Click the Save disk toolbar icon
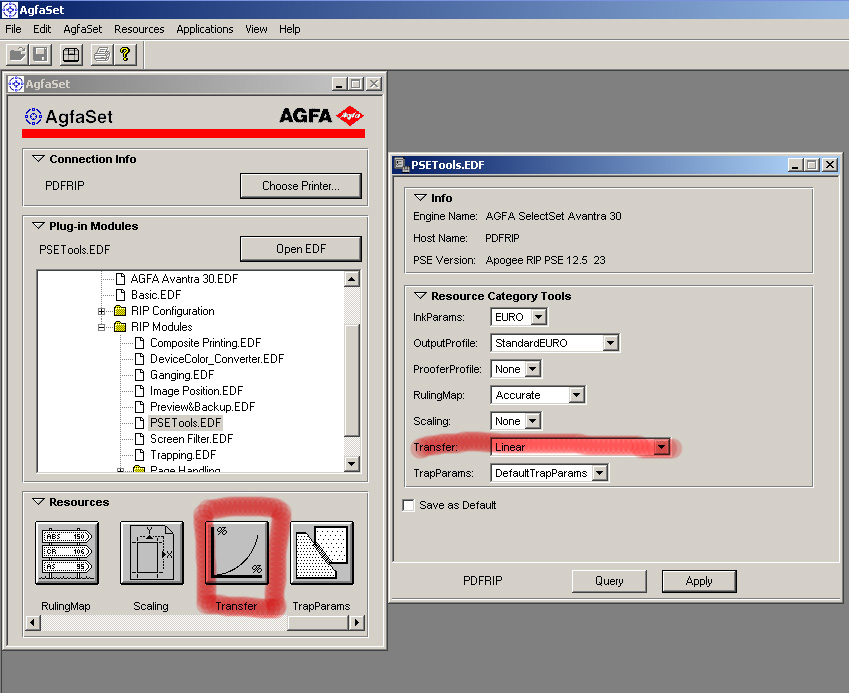The height and width of the screenshot is (693, 849). click(41, 55)
